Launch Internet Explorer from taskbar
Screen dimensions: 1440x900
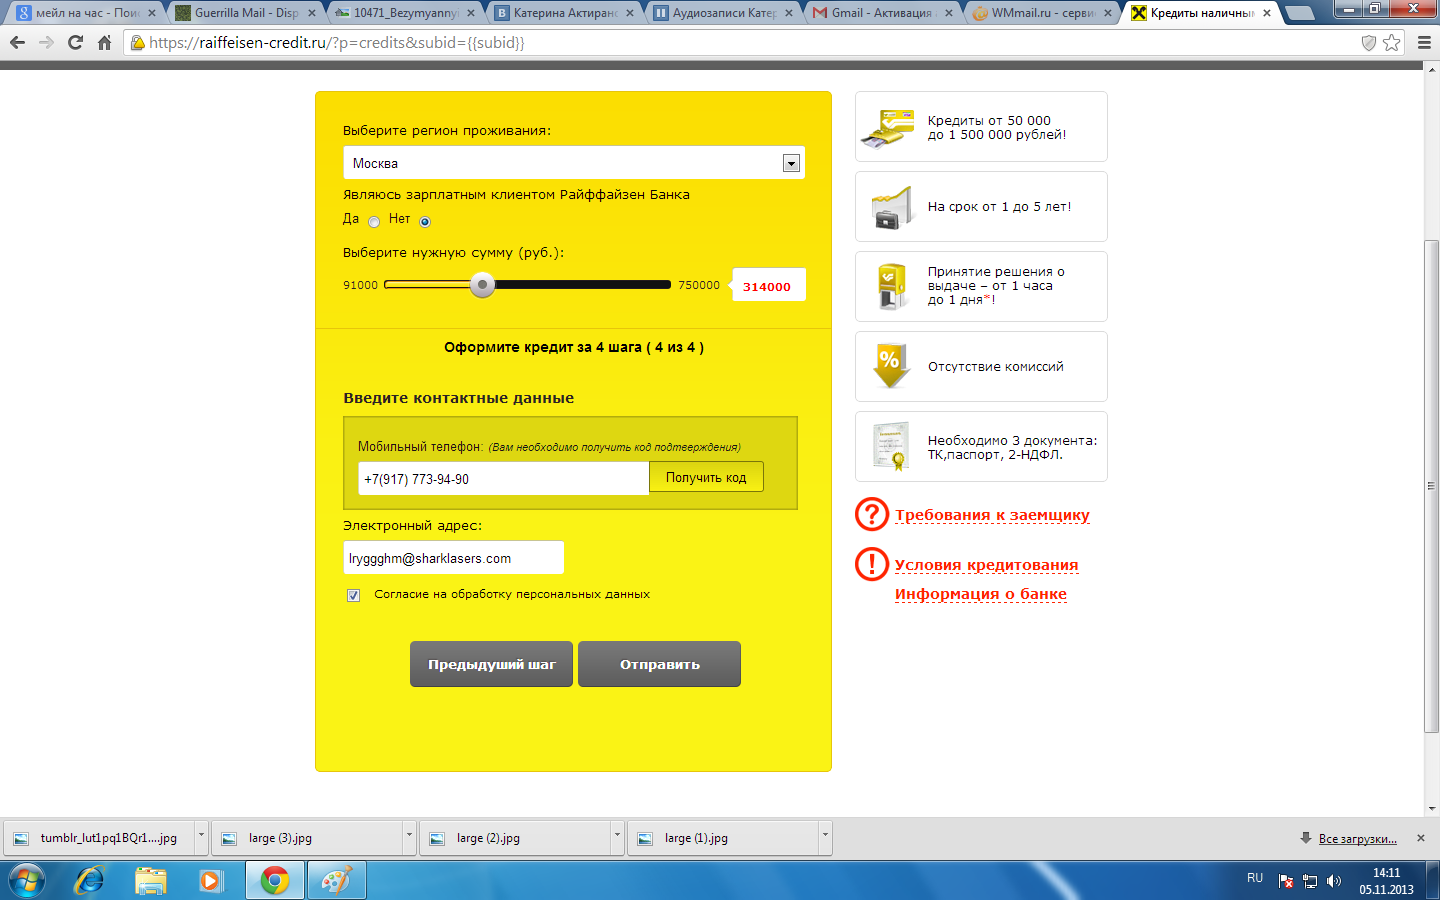(x=90, y=881)
